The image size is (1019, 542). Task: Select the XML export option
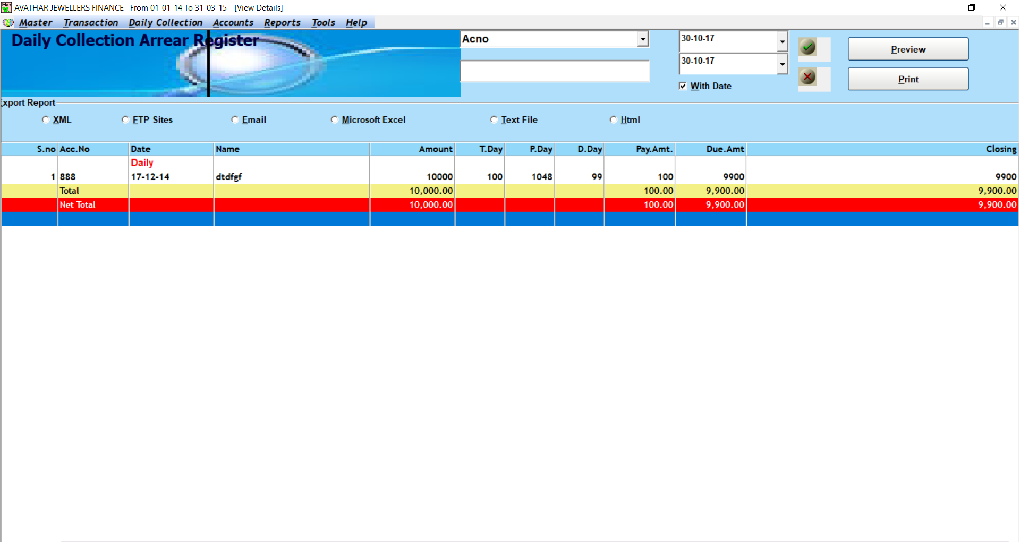point(45,120)
